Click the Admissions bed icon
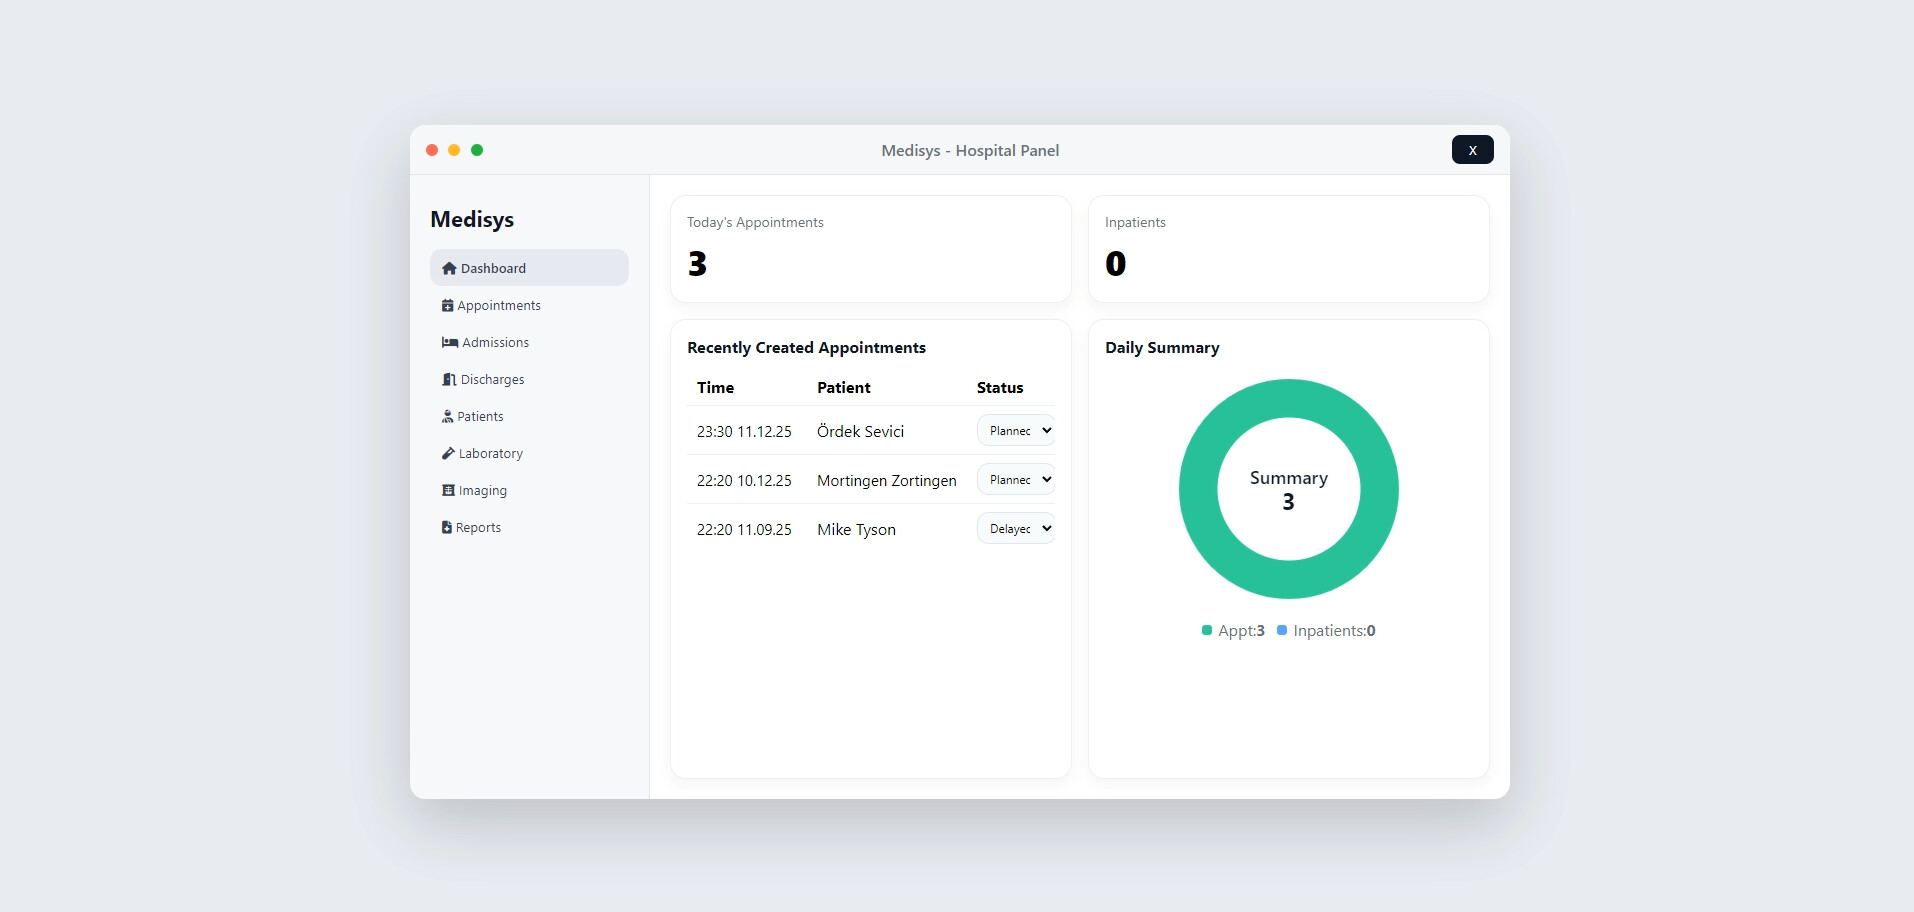The height and width of the screenshot is (912, 1914). (x=450, y=342)
